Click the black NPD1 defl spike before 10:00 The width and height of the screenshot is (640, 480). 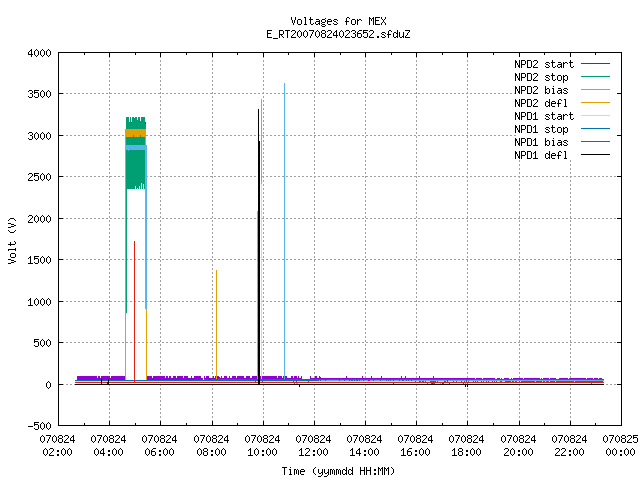(x=258, y=246)
